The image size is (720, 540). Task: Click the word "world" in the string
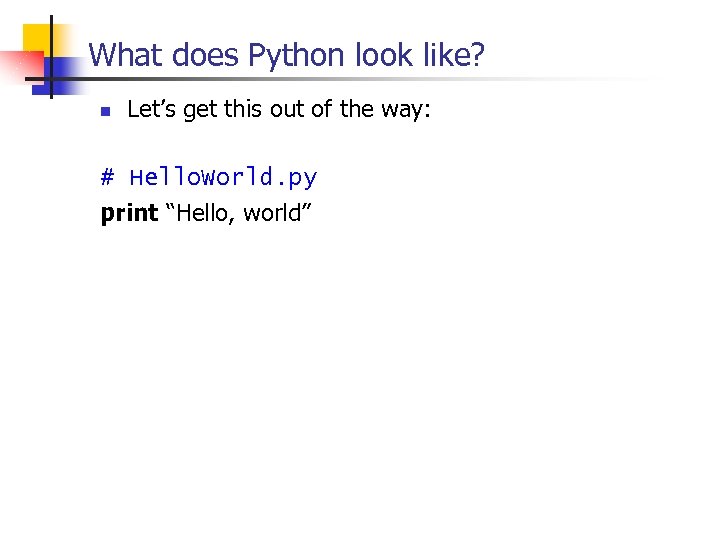click(x=271, y=213)
